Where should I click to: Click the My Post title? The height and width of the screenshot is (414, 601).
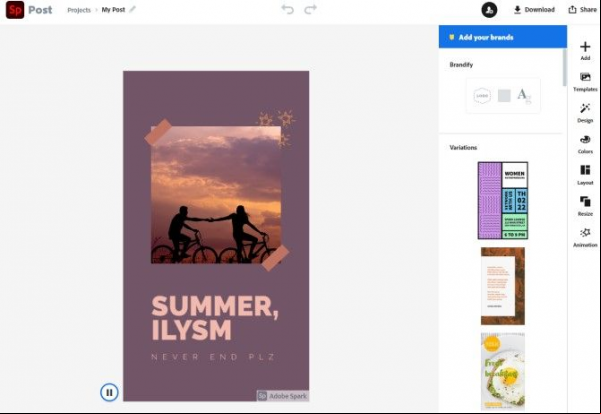(x=113, y=10)
